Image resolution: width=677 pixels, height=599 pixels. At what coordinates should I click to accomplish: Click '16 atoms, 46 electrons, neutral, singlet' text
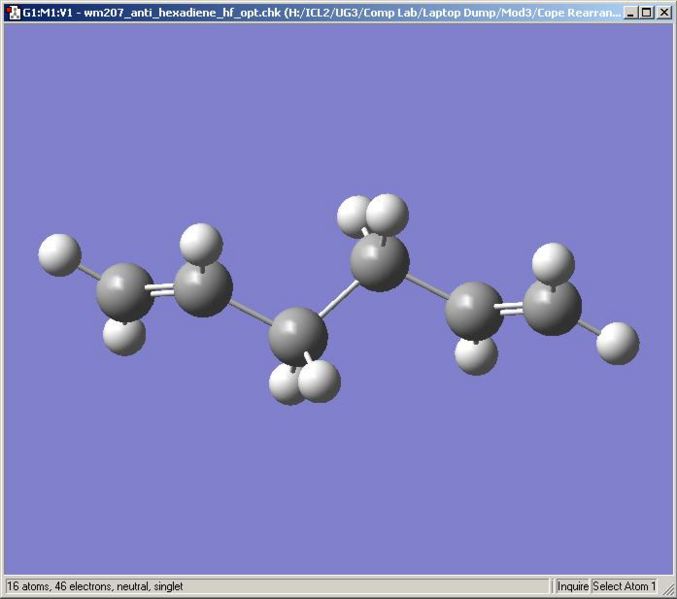[x=95, y=586]
